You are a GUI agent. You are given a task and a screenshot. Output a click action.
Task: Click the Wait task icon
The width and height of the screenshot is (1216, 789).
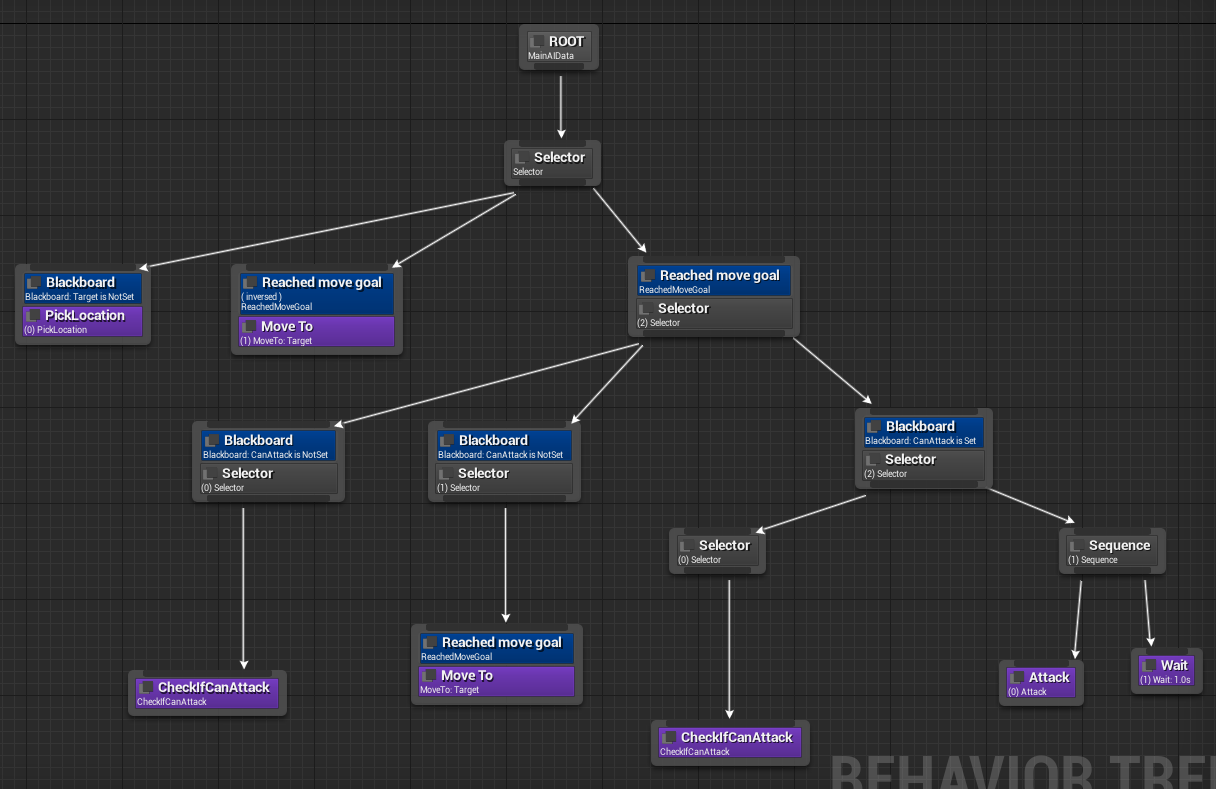1148,665
